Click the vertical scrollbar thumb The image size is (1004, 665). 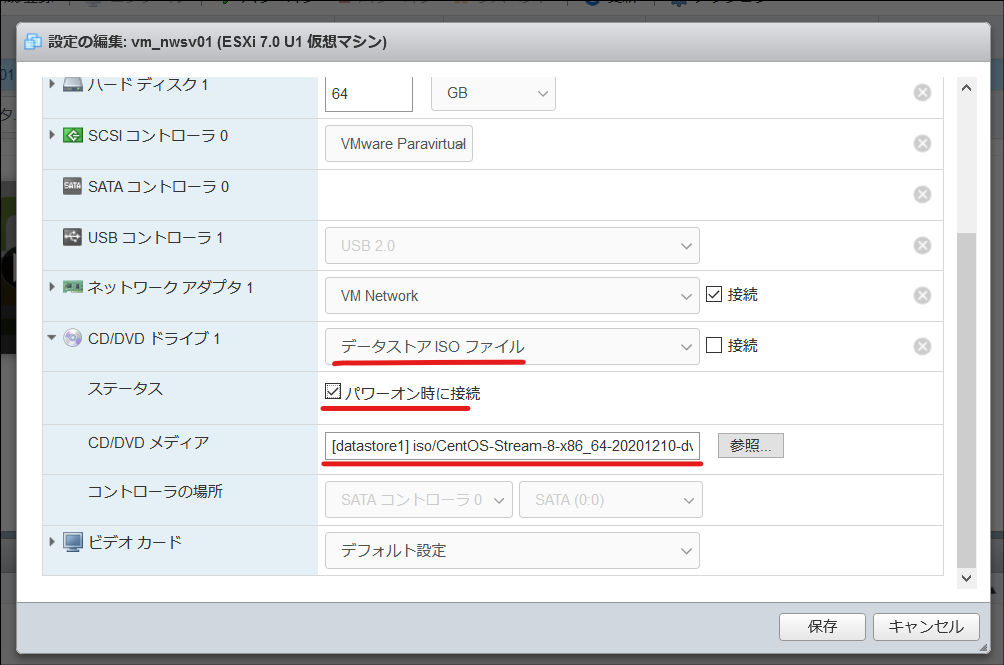966,399
